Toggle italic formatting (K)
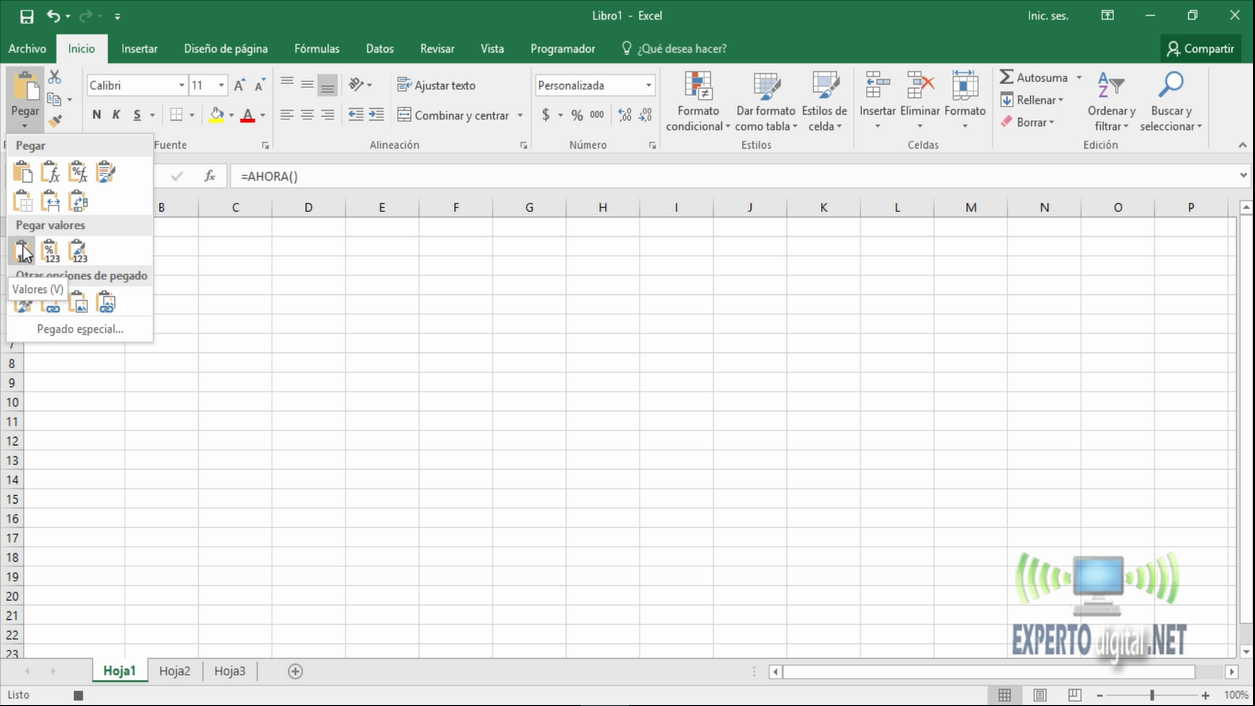This screenshot has height=706, width=1255. click(x=116, y=115)
